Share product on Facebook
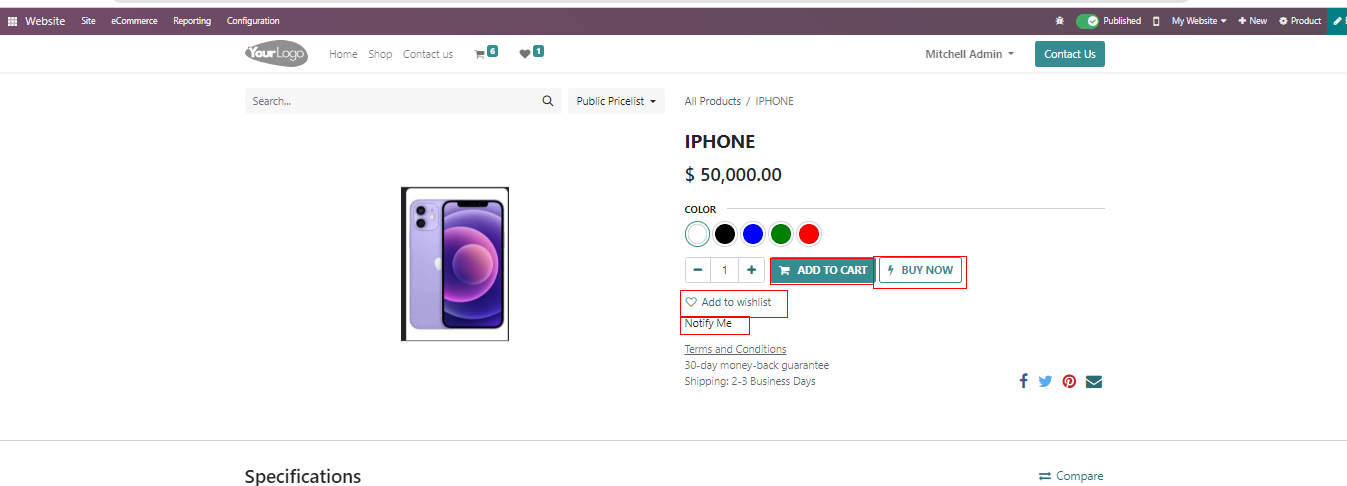Screen dimensions: 1347x486 (1023, 381)
